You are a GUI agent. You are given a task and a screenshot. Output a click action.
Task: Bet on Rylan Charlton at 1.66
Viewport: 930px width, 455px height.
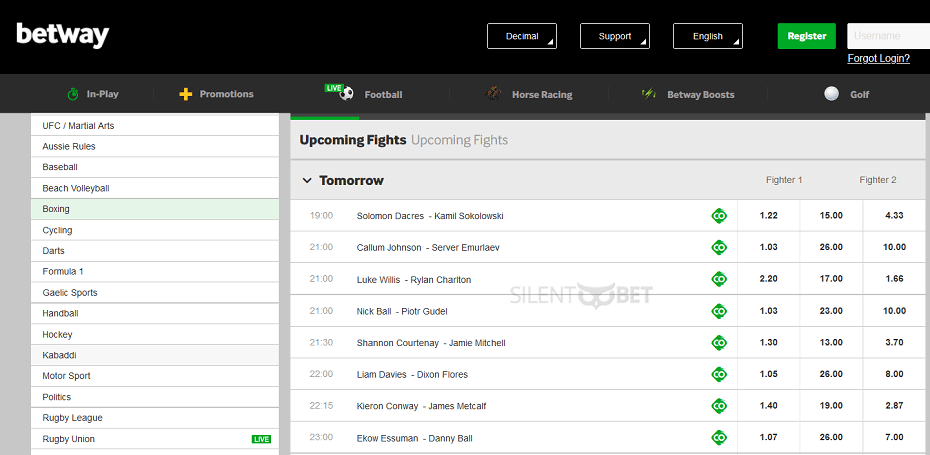894,279
